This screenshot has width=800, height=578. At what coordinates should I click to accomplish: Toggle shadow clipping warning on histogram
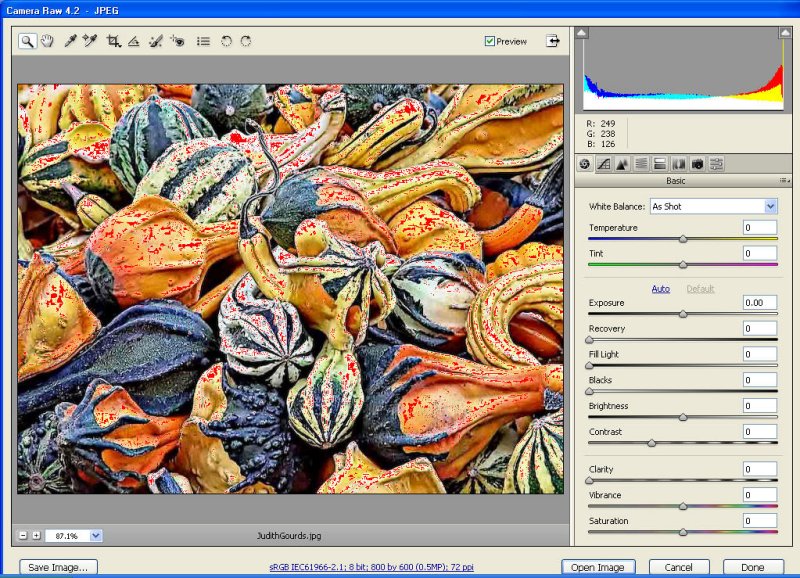coord(582,33)
